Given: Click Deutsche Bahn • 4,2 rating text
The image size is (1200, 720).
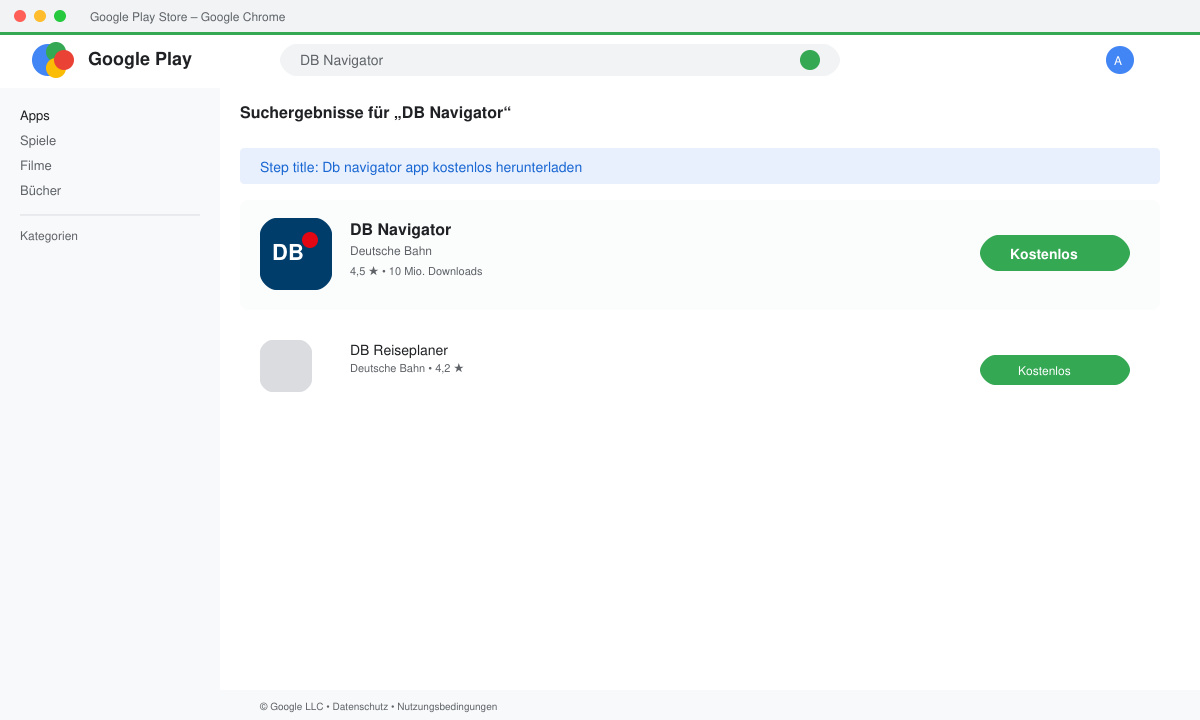Looking at the screenshot, I should point(407,368).
